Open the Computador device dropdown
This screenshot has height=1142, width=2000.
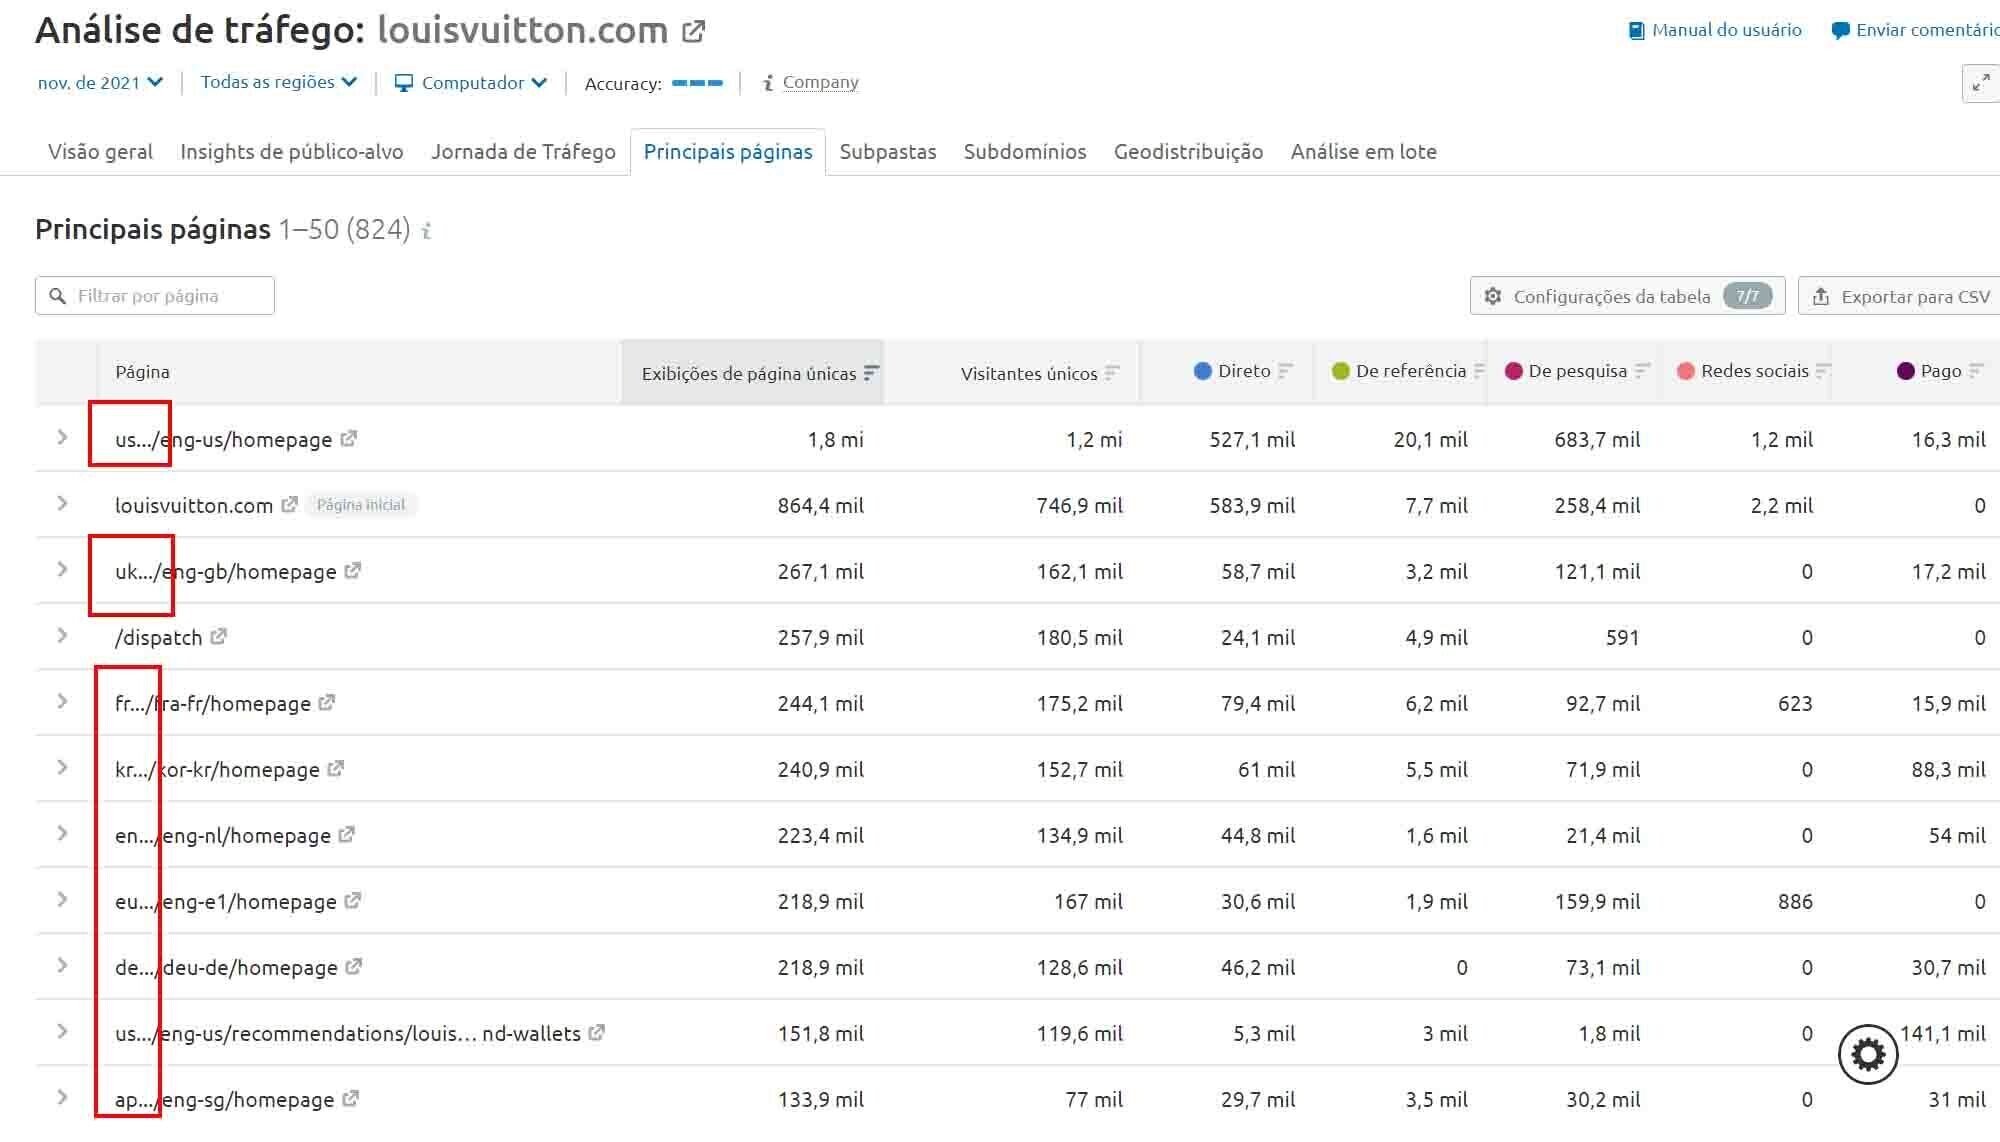[x=471, y=83]
